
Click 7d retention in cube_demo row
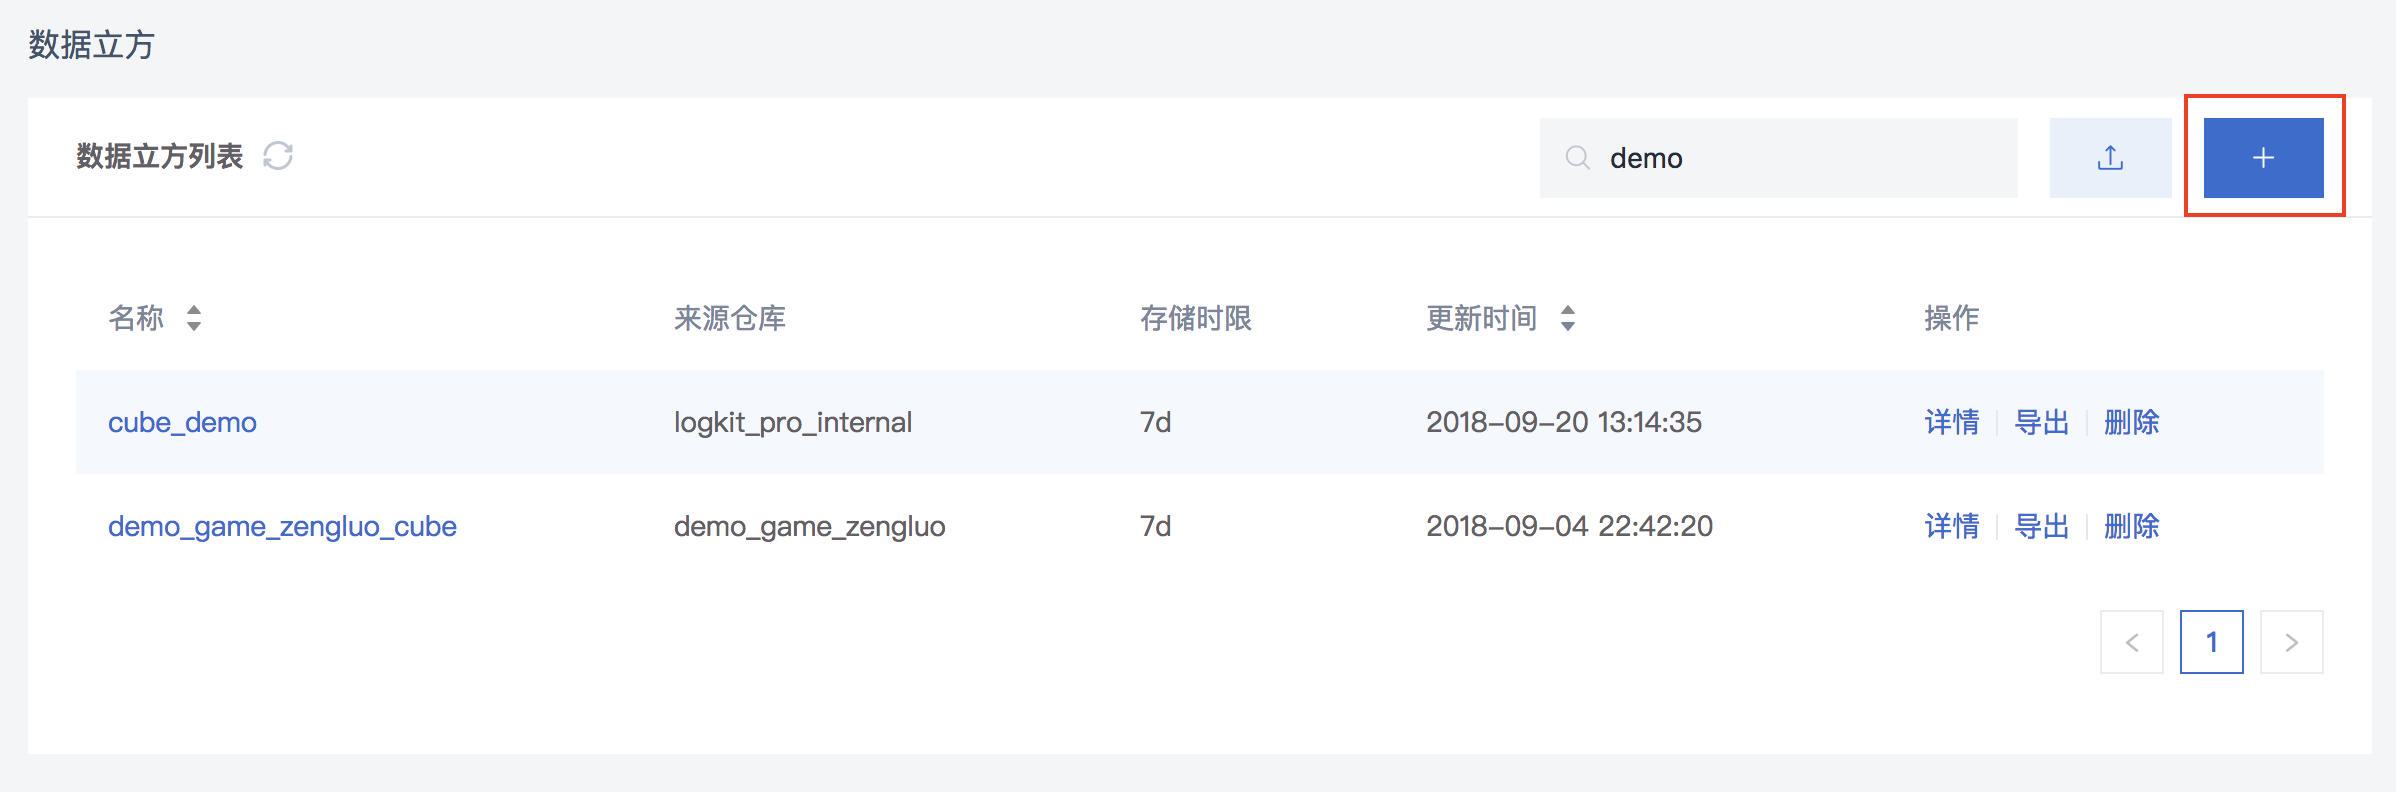coord(1156,422)
